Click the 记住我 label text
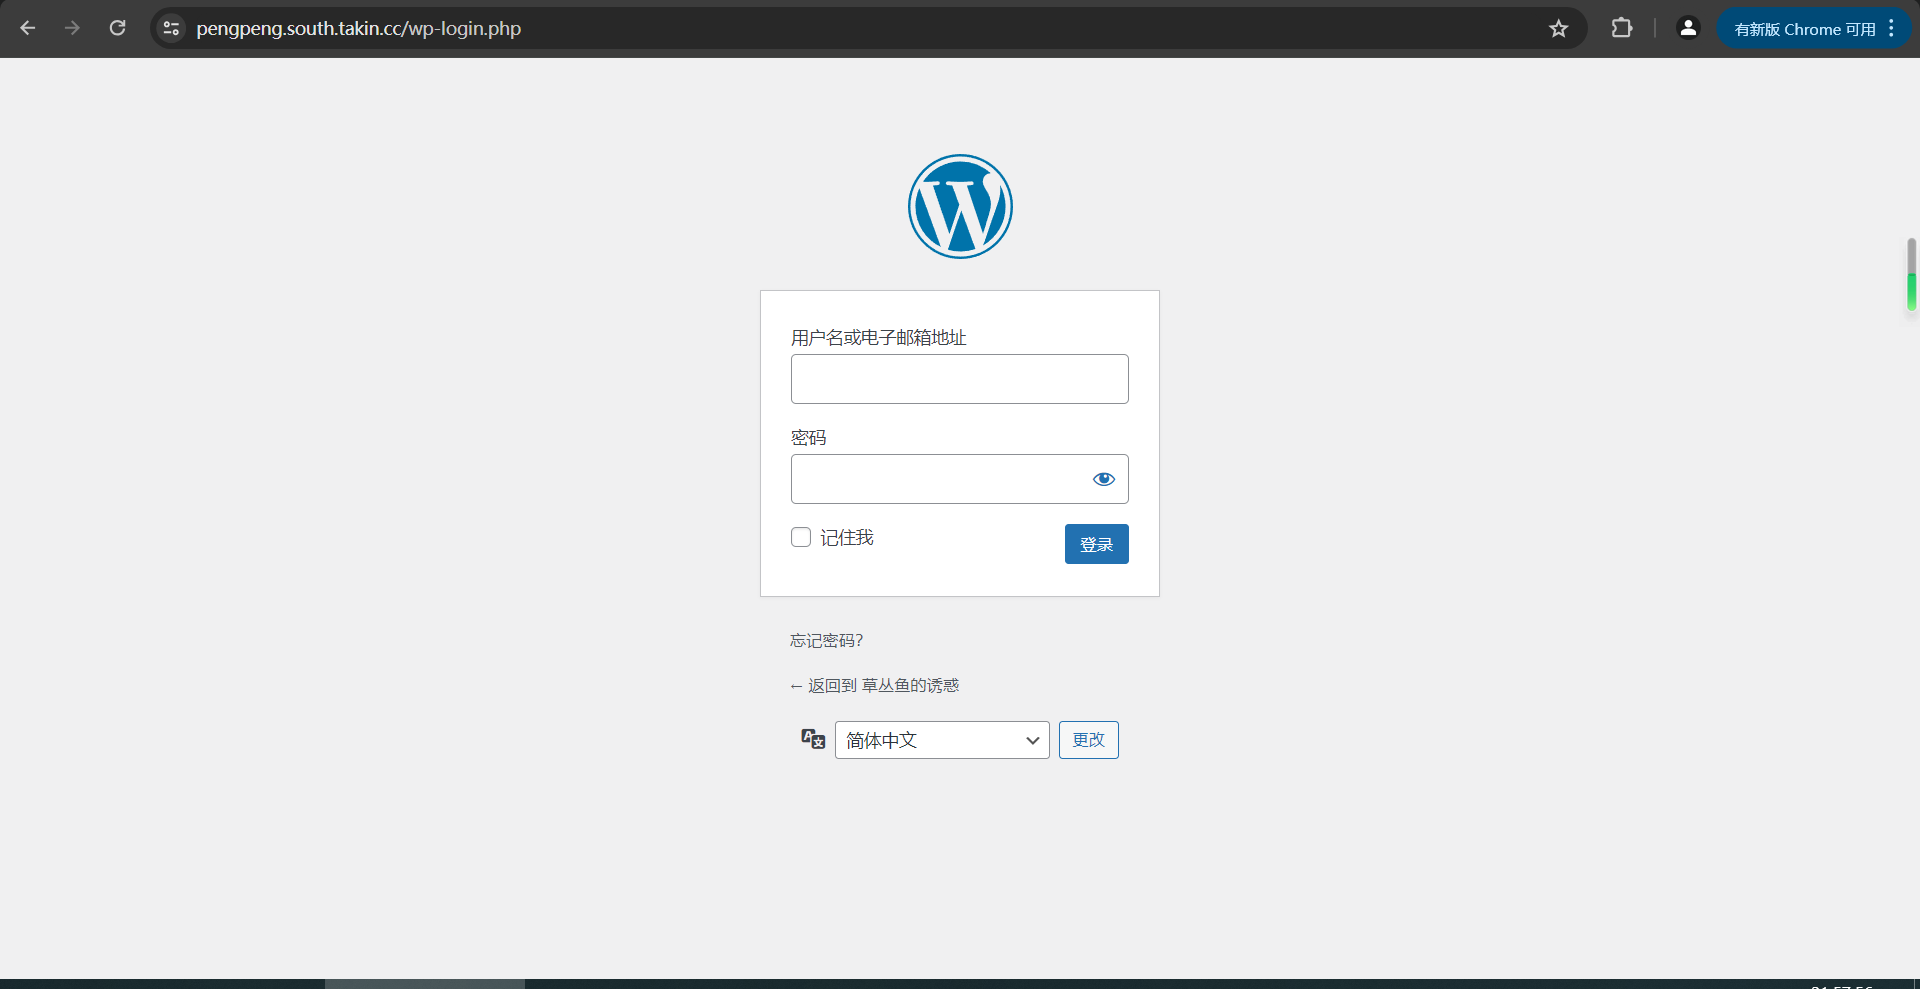This screenshot has width=1920, height=989. (x=847, y=538)
